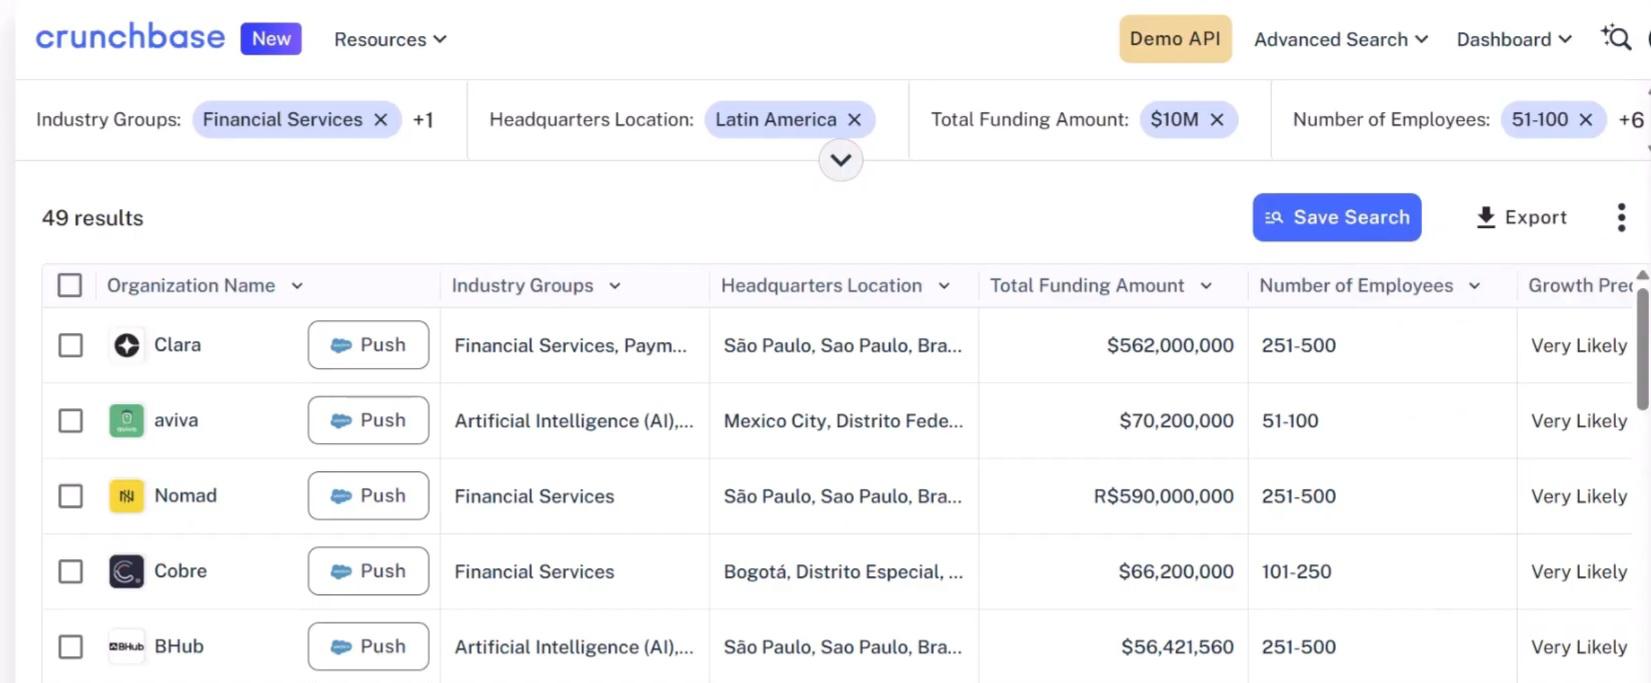1651x683 pixels.
Task: Show the +1 additional industry group filters
Action: coord(423,120)
